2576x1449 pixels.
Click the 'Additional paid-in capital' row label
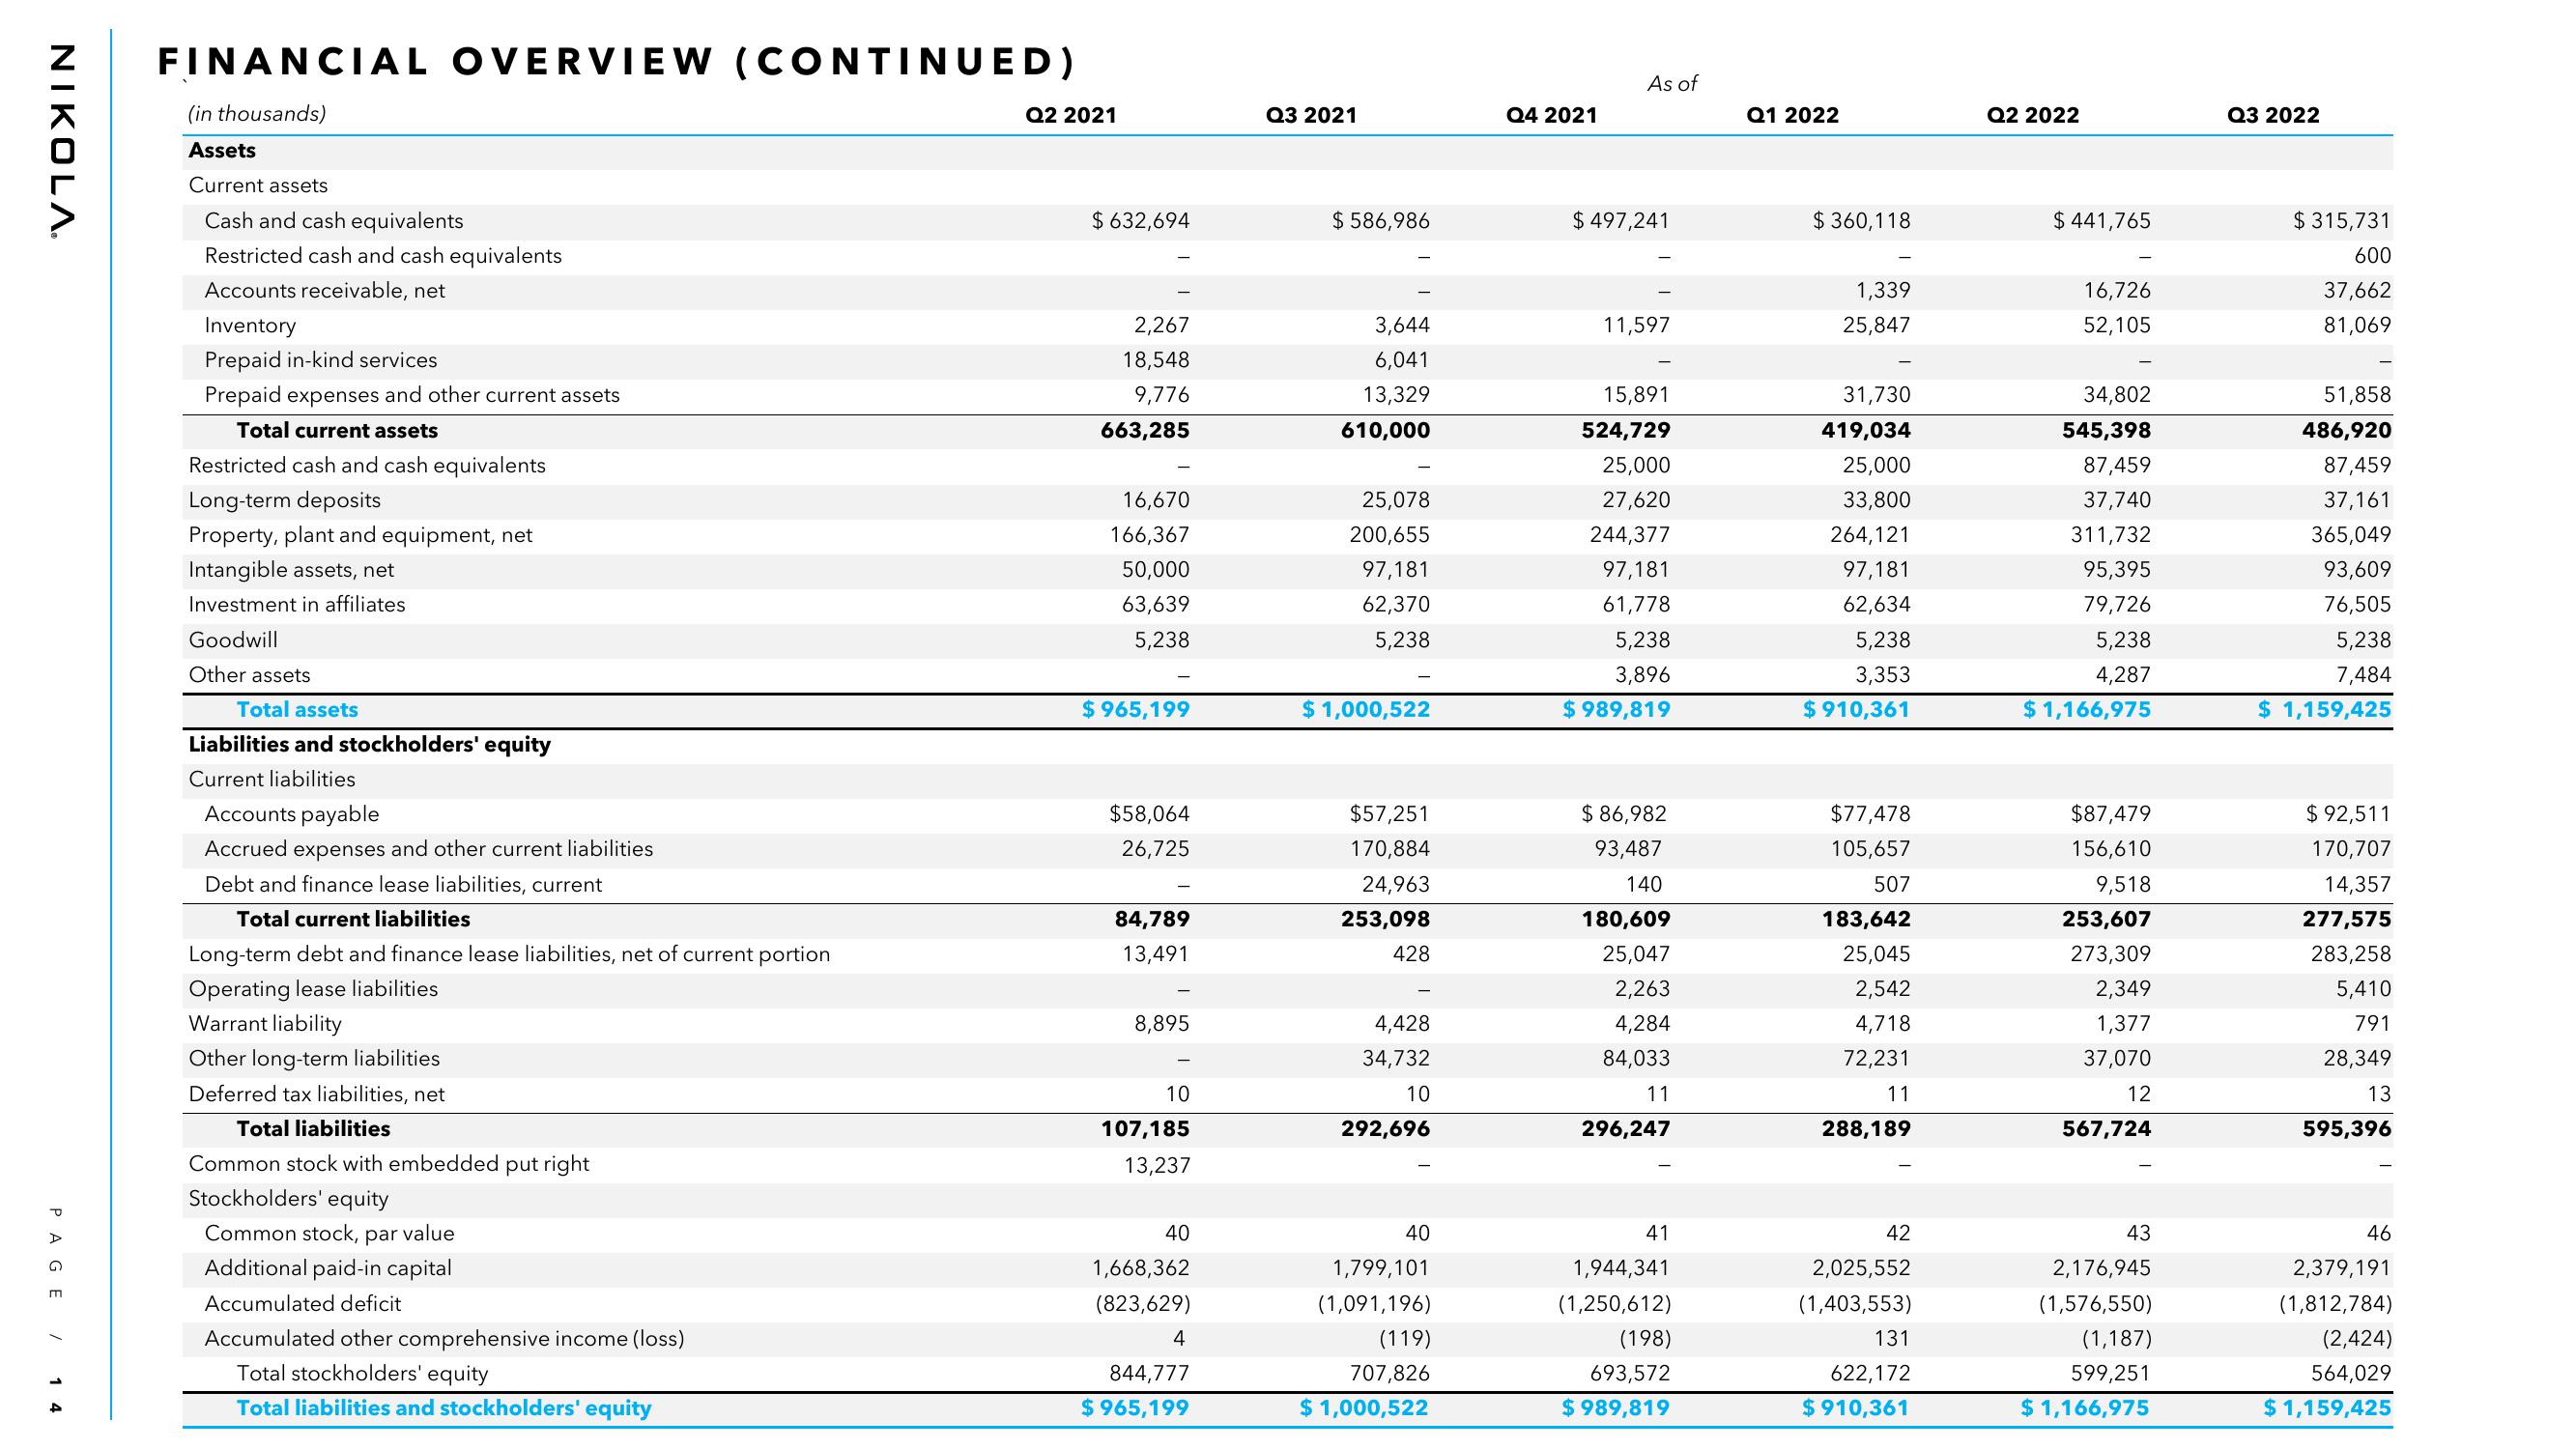pyautogui.click(x=328, y=1268)
